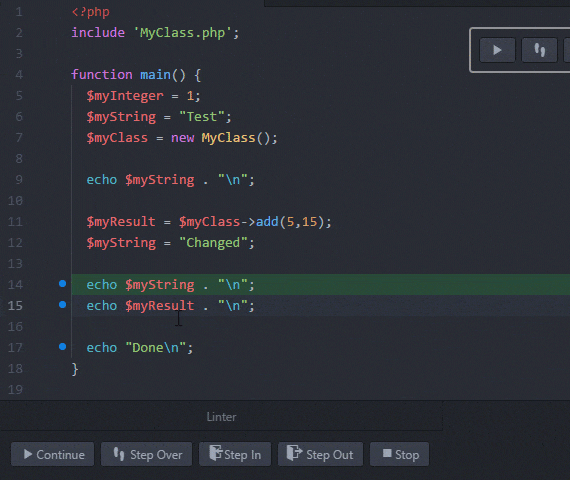Screen dimensions: 570x480
Task: Remove the breakpoint dot on line 17
Action: 63,347
